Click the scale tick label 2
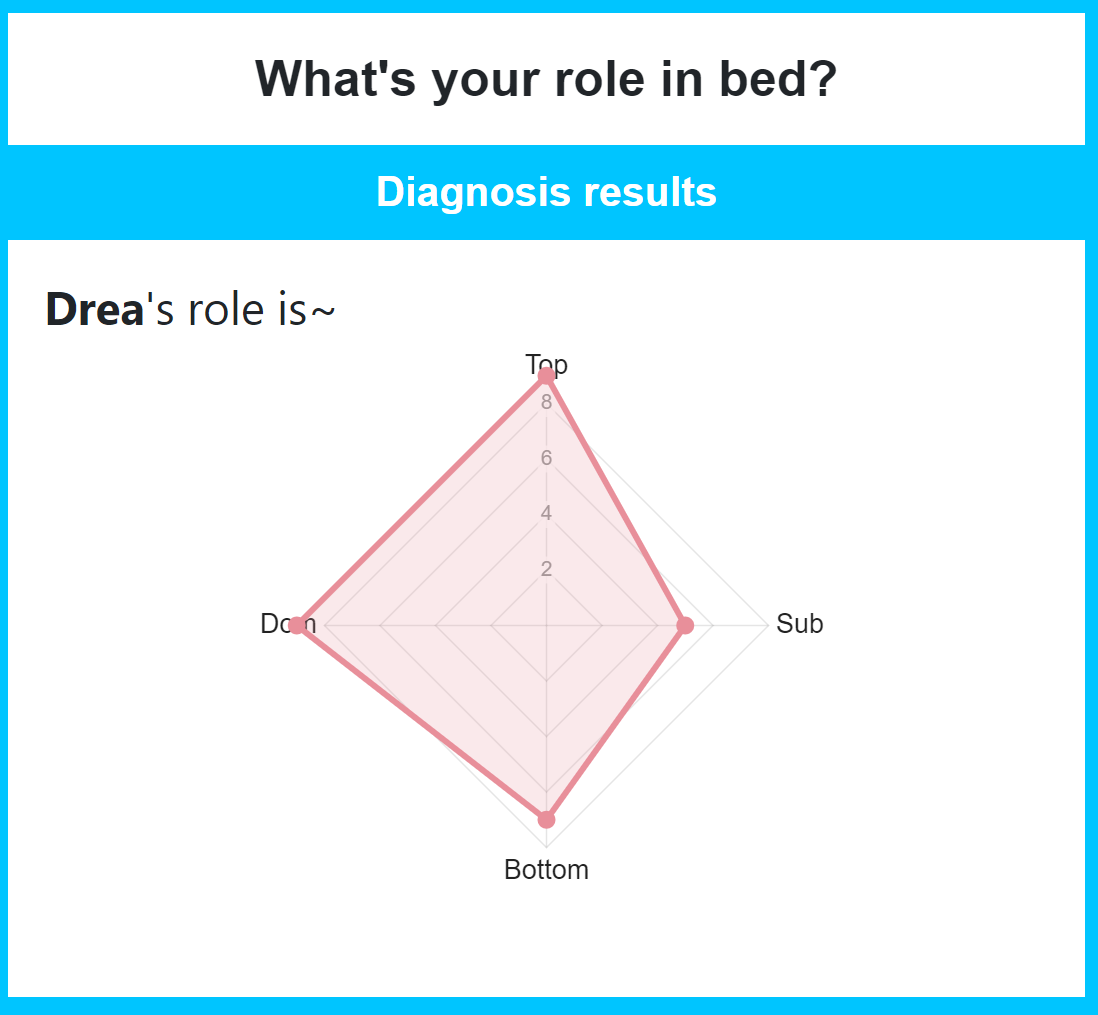This screenshot has height=1015, width=1098. [x=546, y=570]
